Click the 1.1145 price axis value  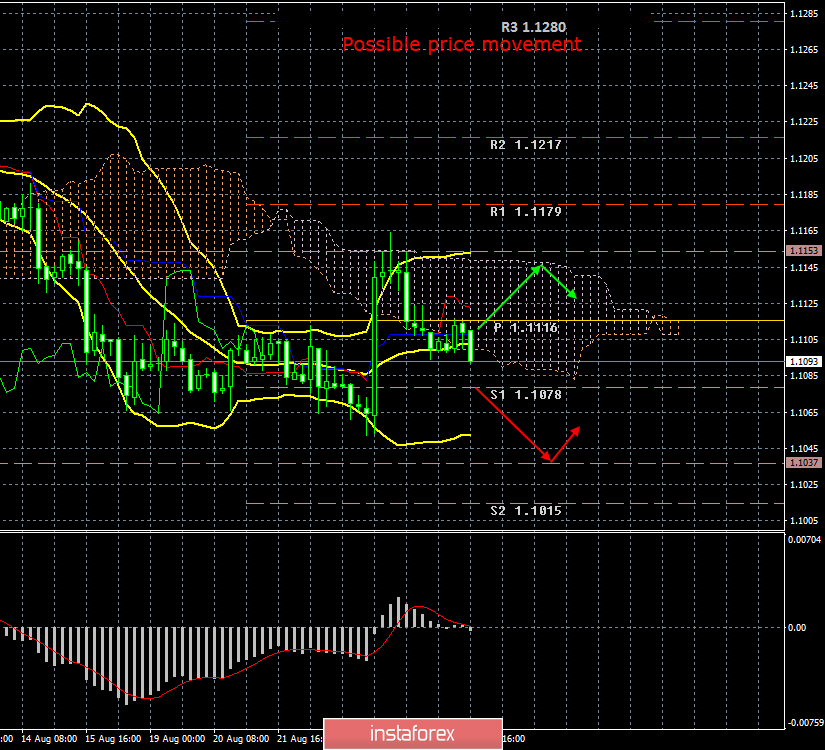[804, 267]
